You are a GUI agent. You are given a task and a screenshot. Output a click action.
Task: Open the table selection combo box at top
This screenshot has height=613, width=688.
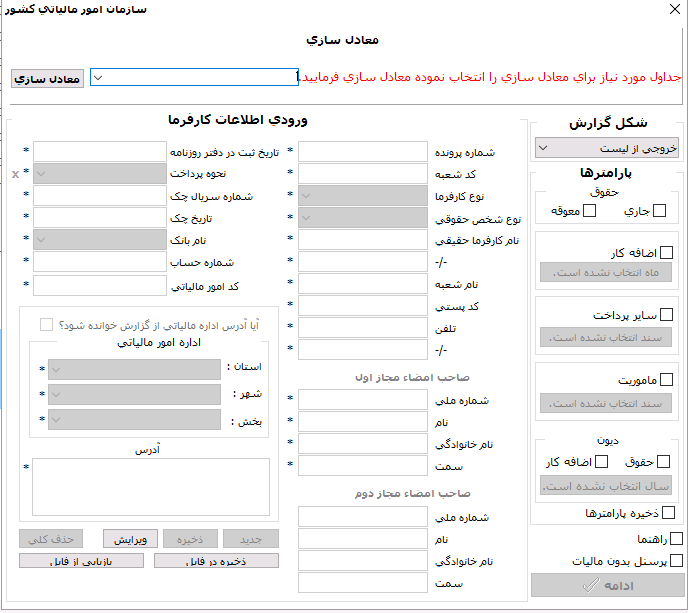(x=194, y=77)
